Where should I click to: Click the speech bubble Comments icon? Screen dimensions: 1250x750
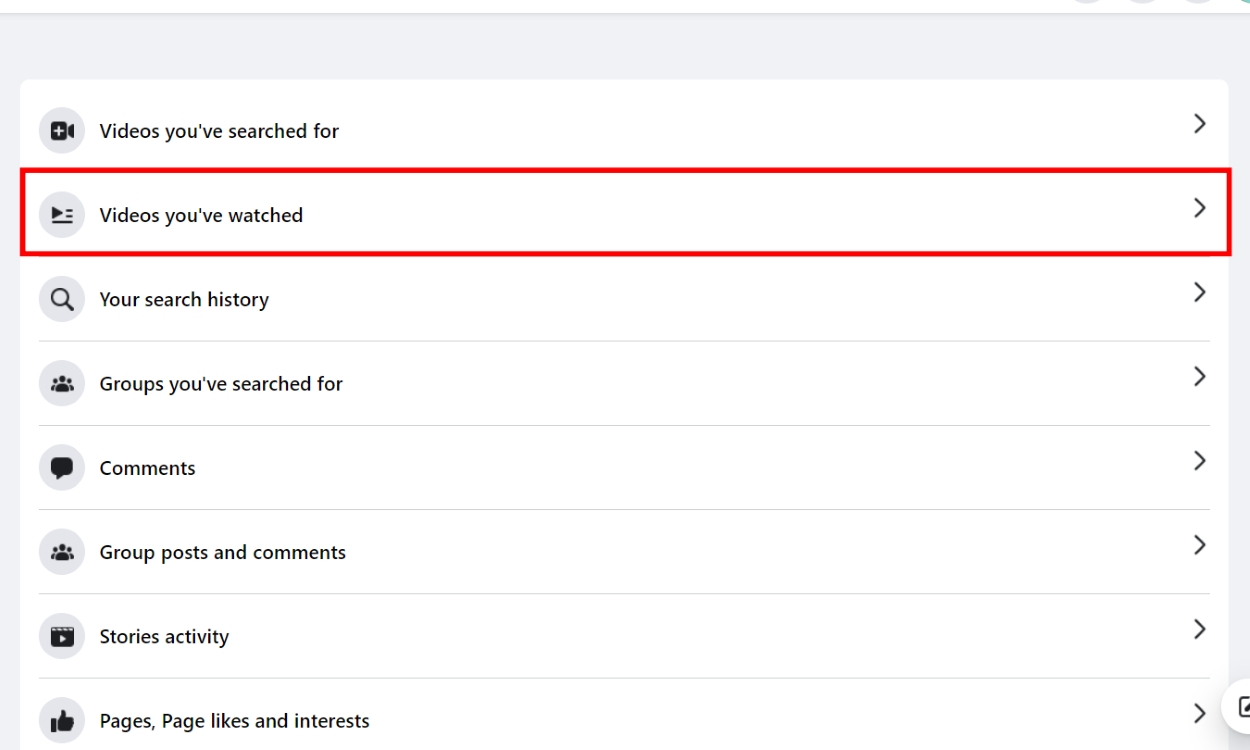[x=62, y=468]
